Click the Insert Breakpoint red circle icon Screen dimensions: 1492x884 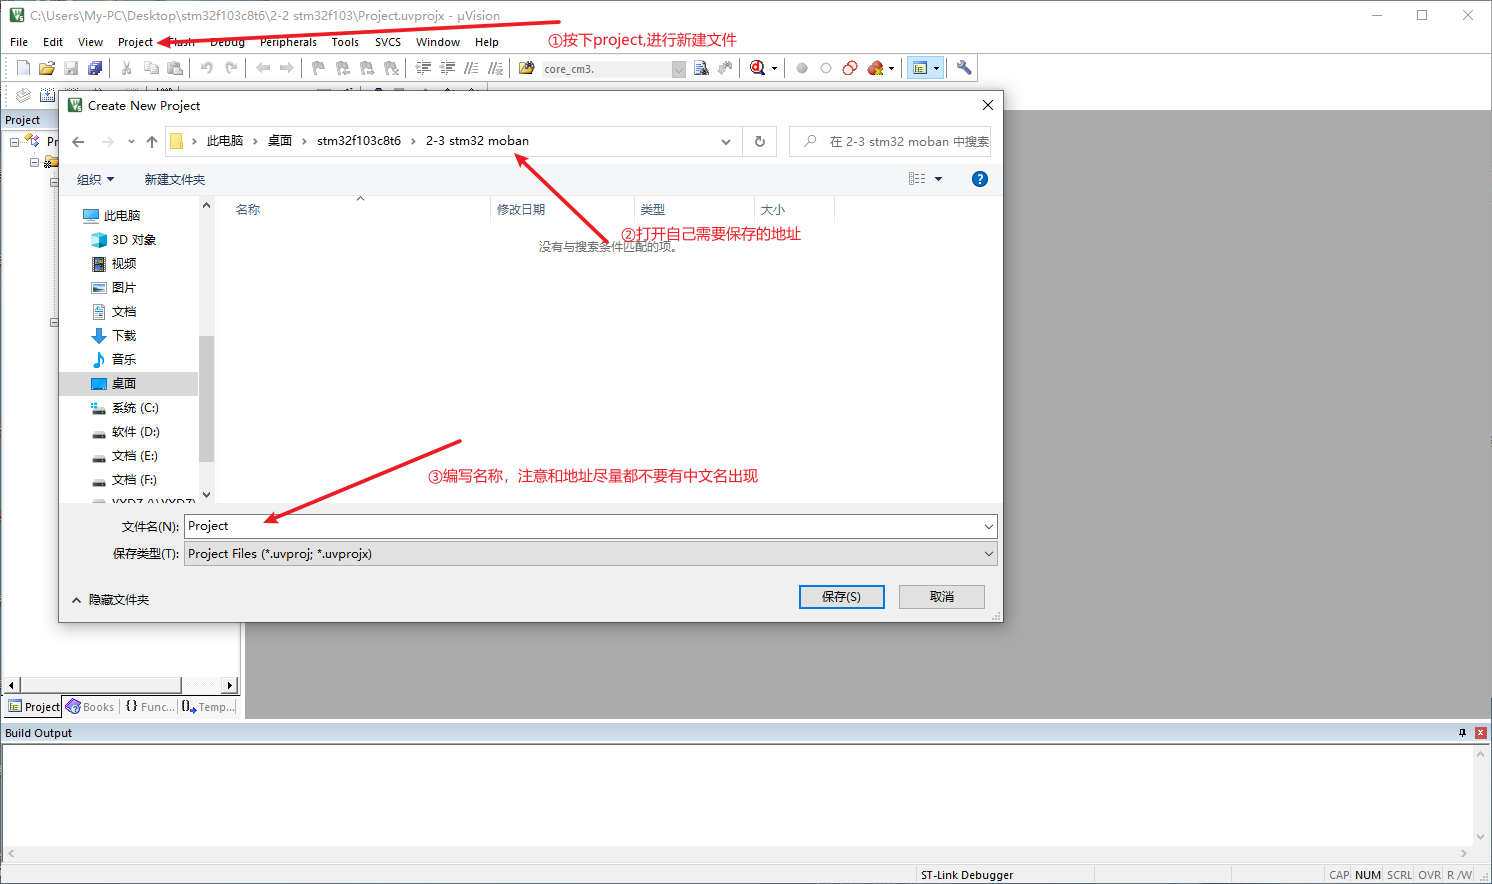tap(802, 68)
